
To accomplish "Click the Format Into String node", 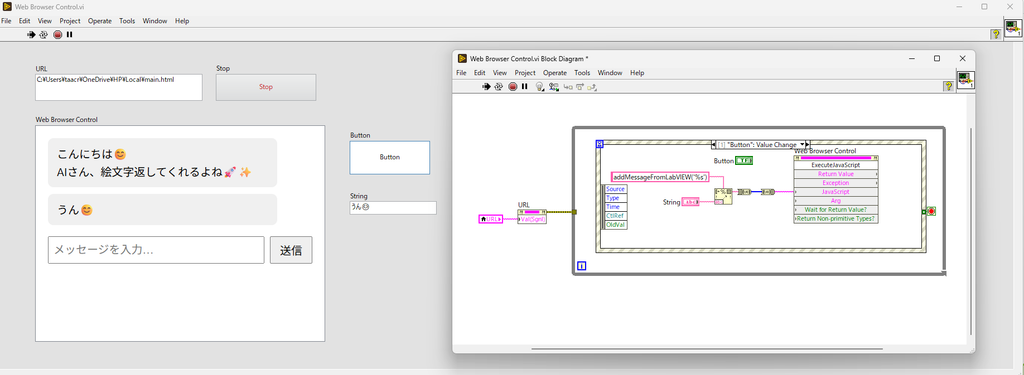I will (x=723, y=196).
